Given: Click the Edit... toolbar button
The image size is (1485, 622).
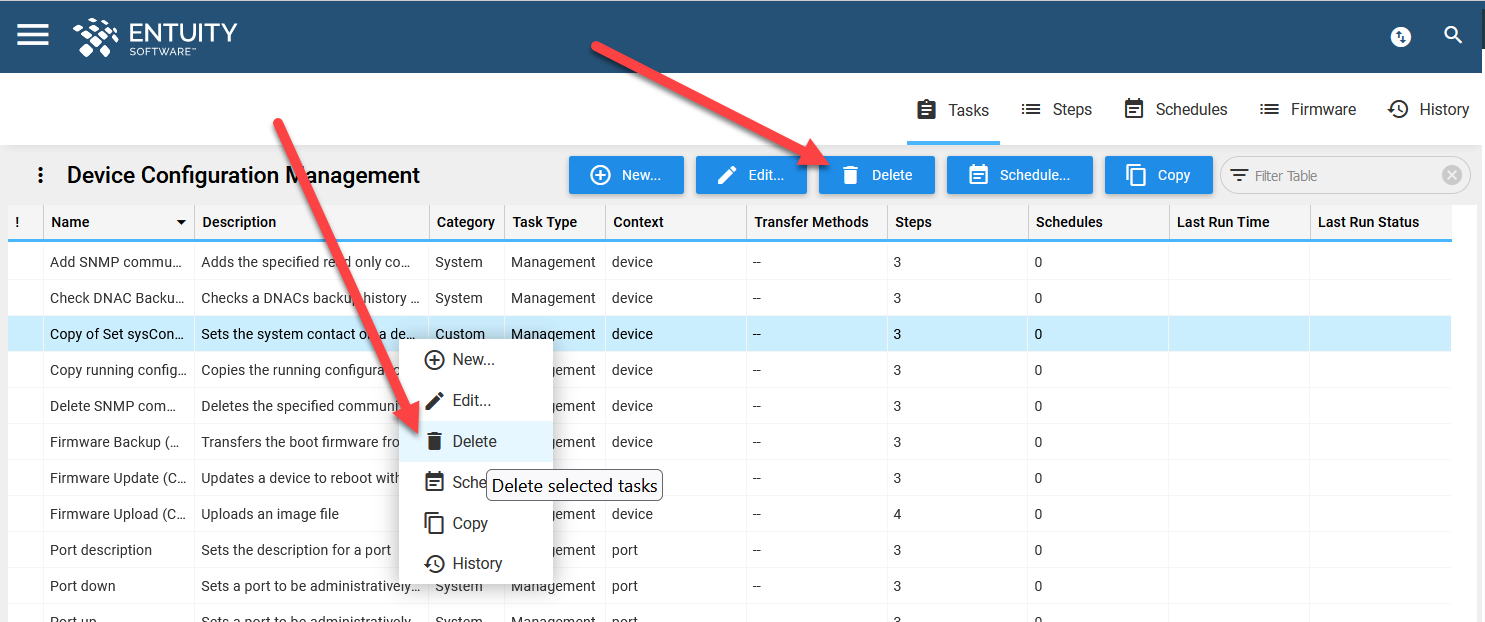Looking at the screenshot, I should (x=751, y=175).
